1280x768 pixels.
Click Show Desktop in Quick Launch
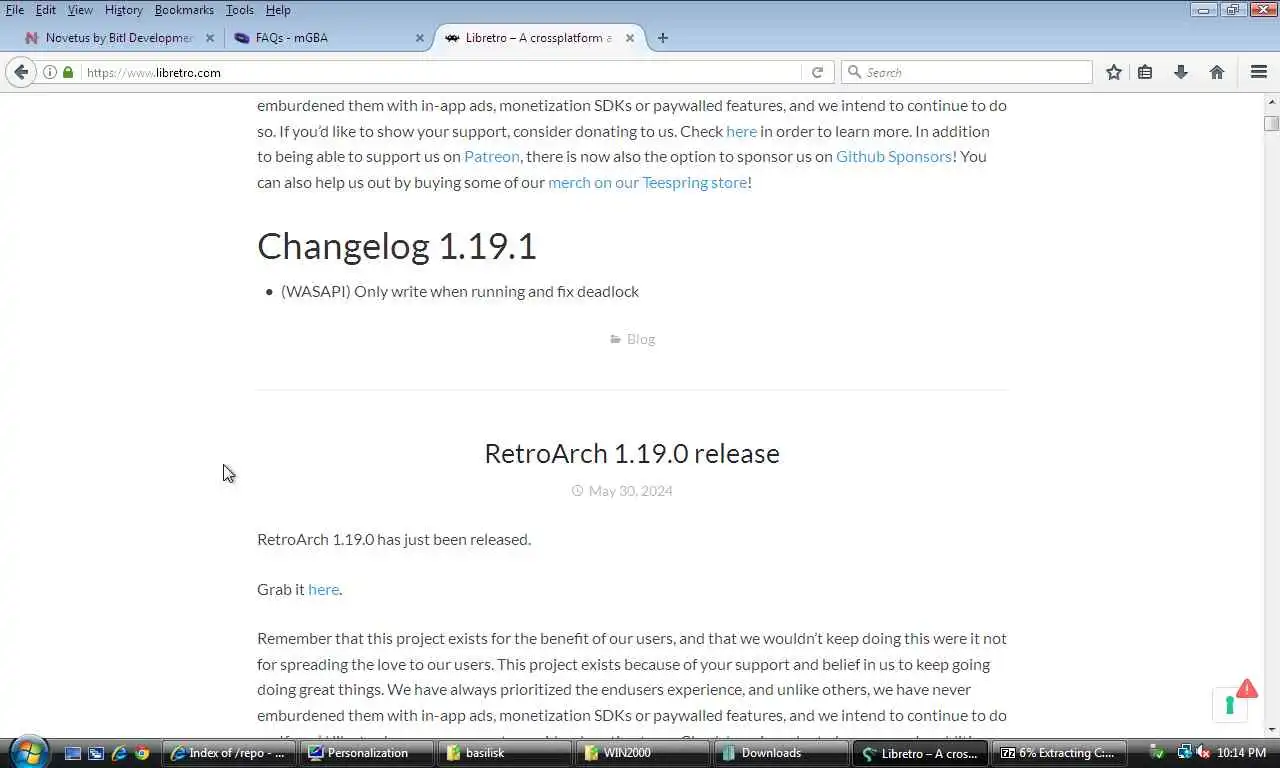coord(73,753)
